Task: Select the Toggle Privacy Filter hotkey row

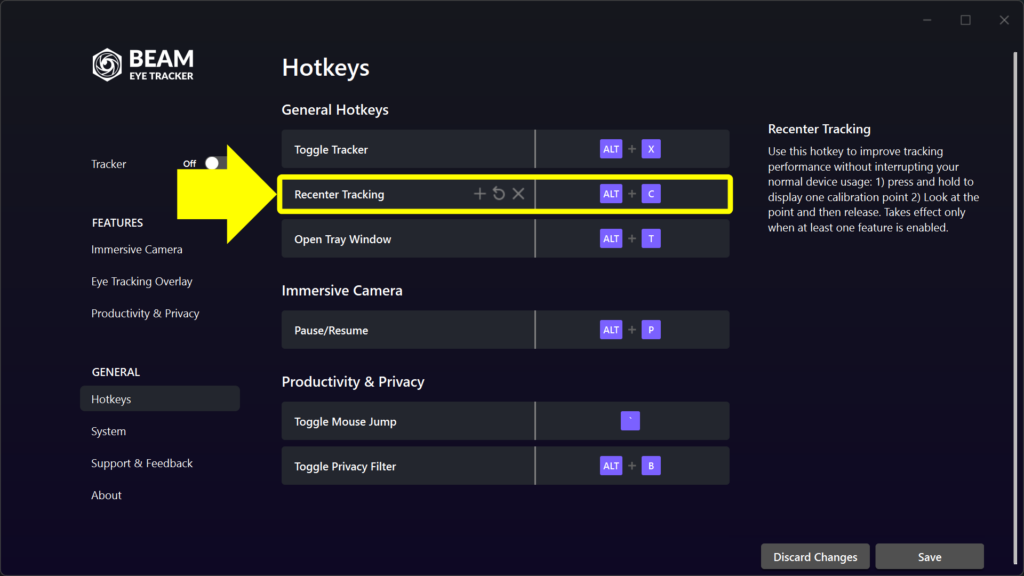Action: [505, 466]
